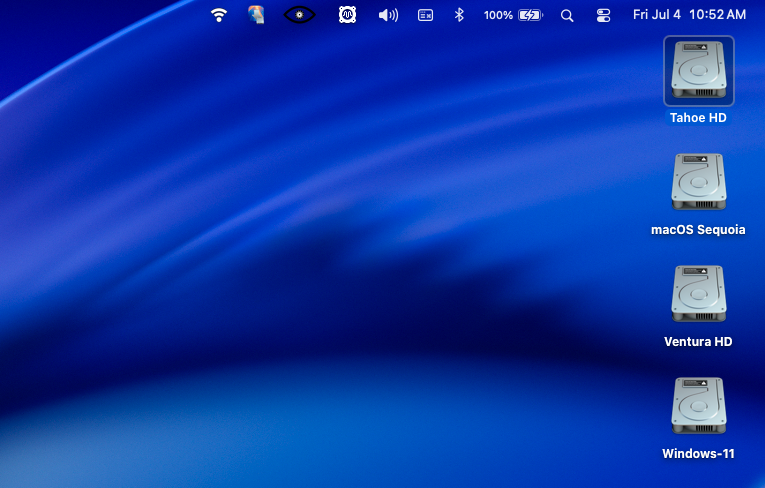The image size is (765, 488).
Task: Open the sound volume menu
Action: pos(388,15)
